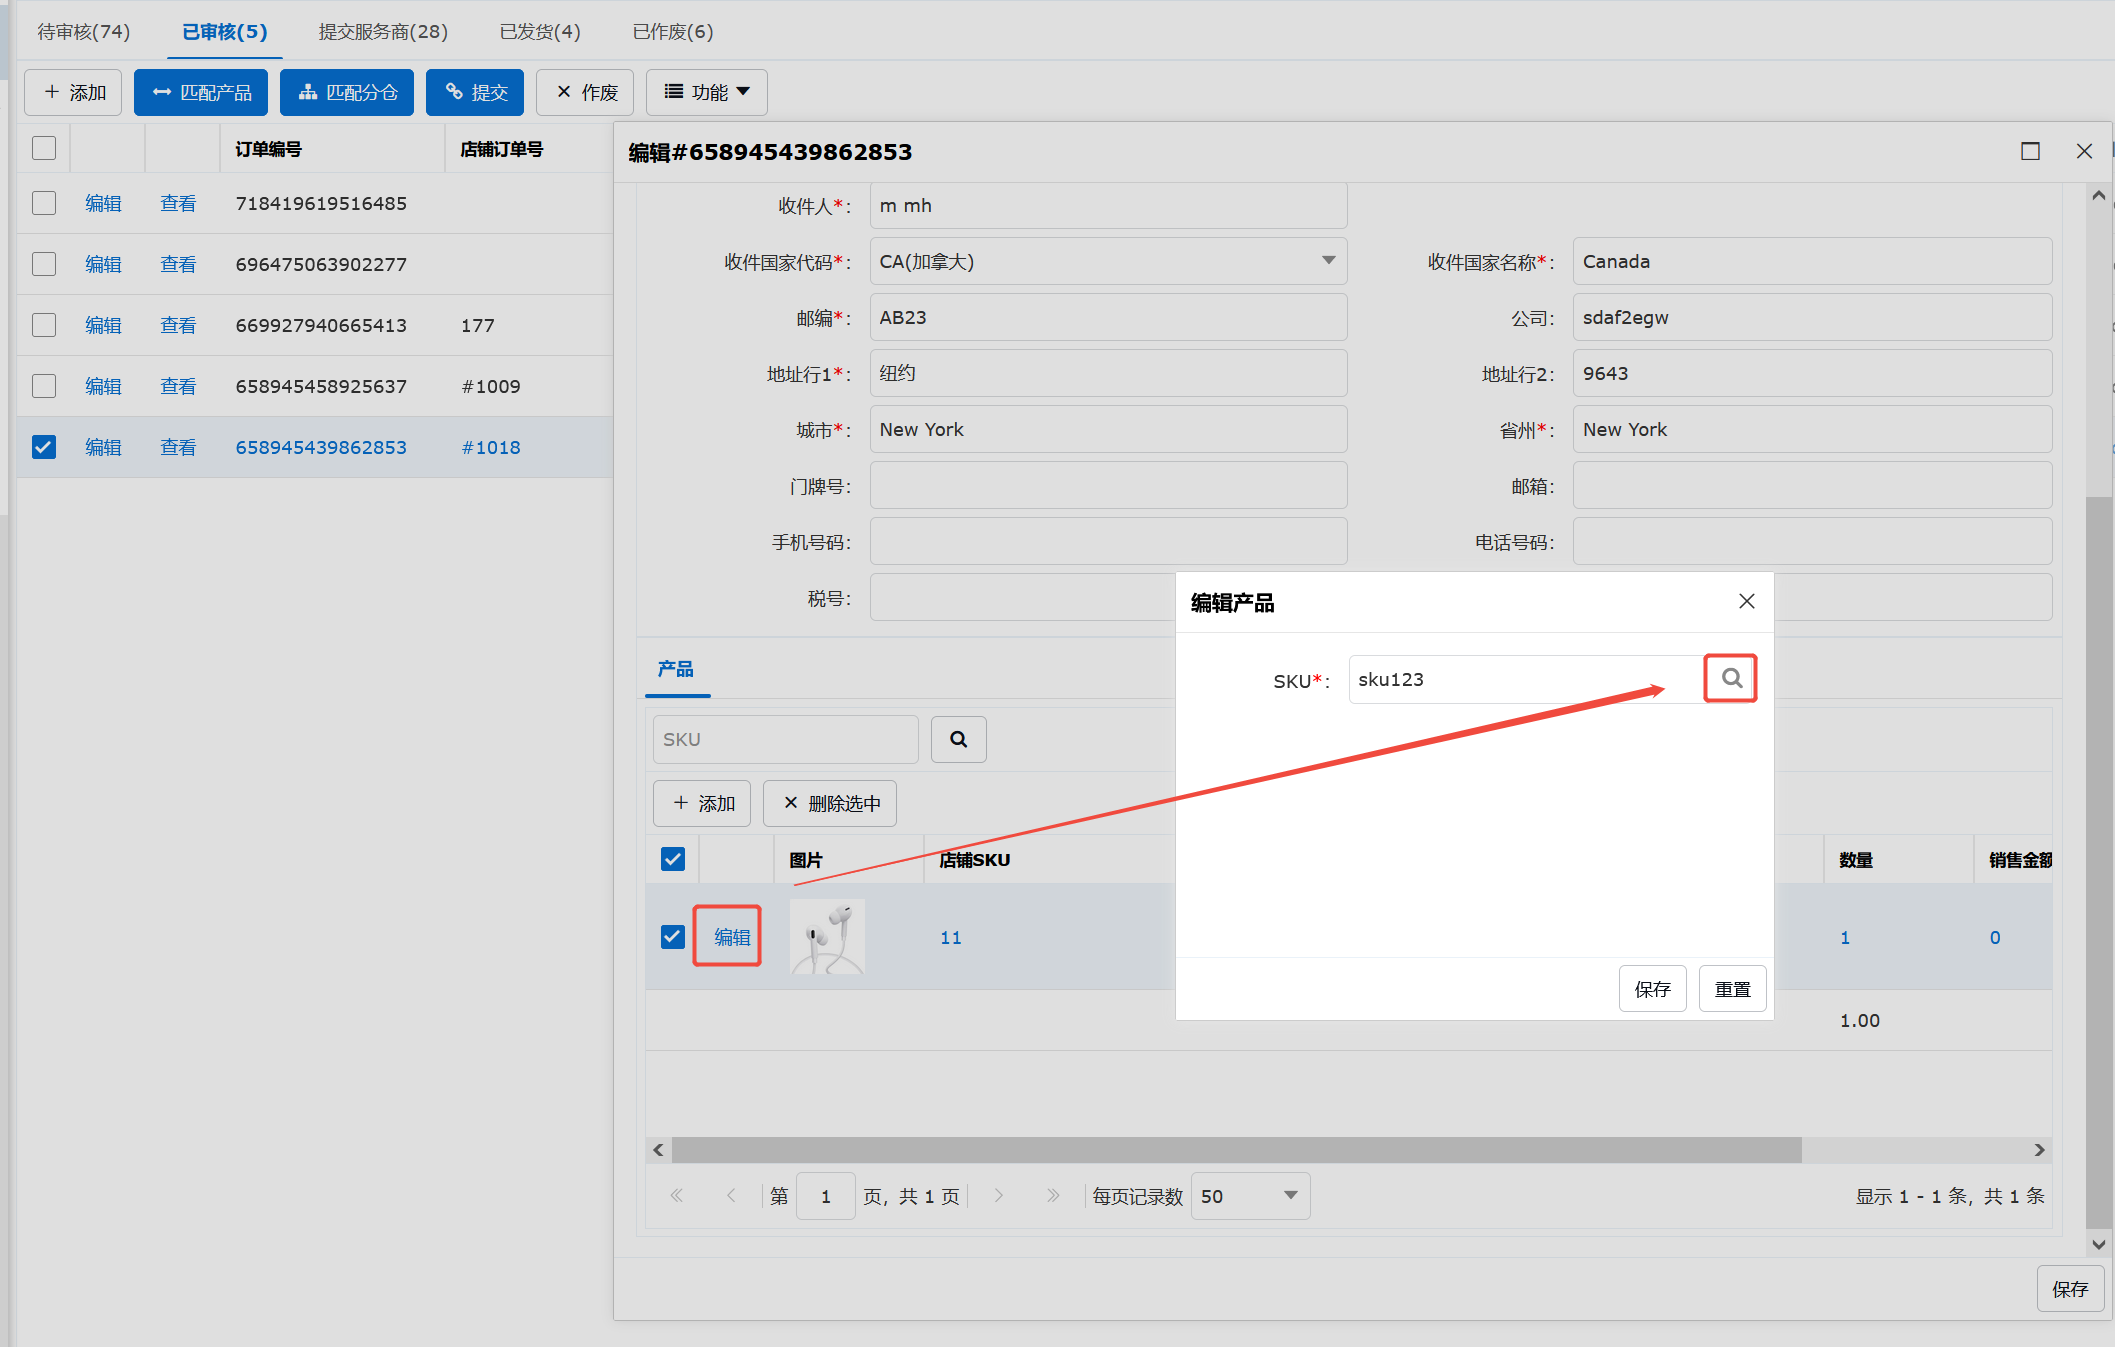2115x1347 pixels.
Task: Tick the checkbox for order 718419619516485
Action: click(44, 203)
